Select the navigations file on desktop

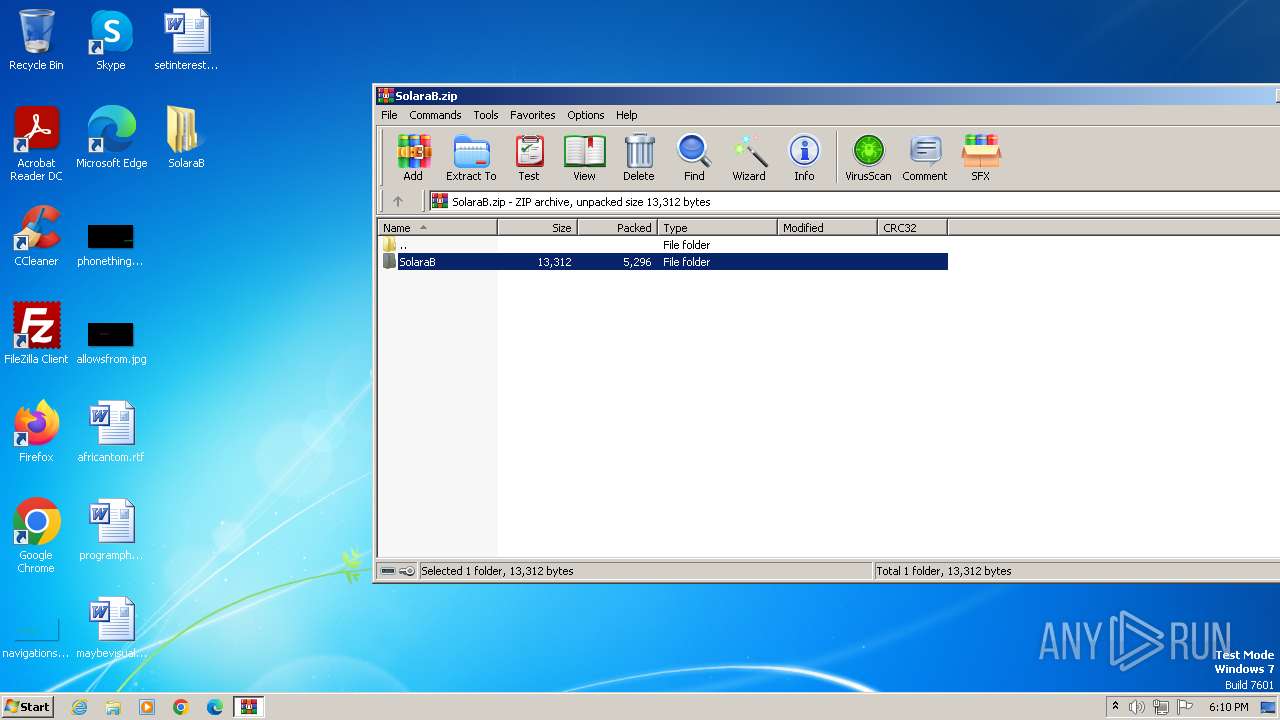pyautogui.click(x=36, y=638)
